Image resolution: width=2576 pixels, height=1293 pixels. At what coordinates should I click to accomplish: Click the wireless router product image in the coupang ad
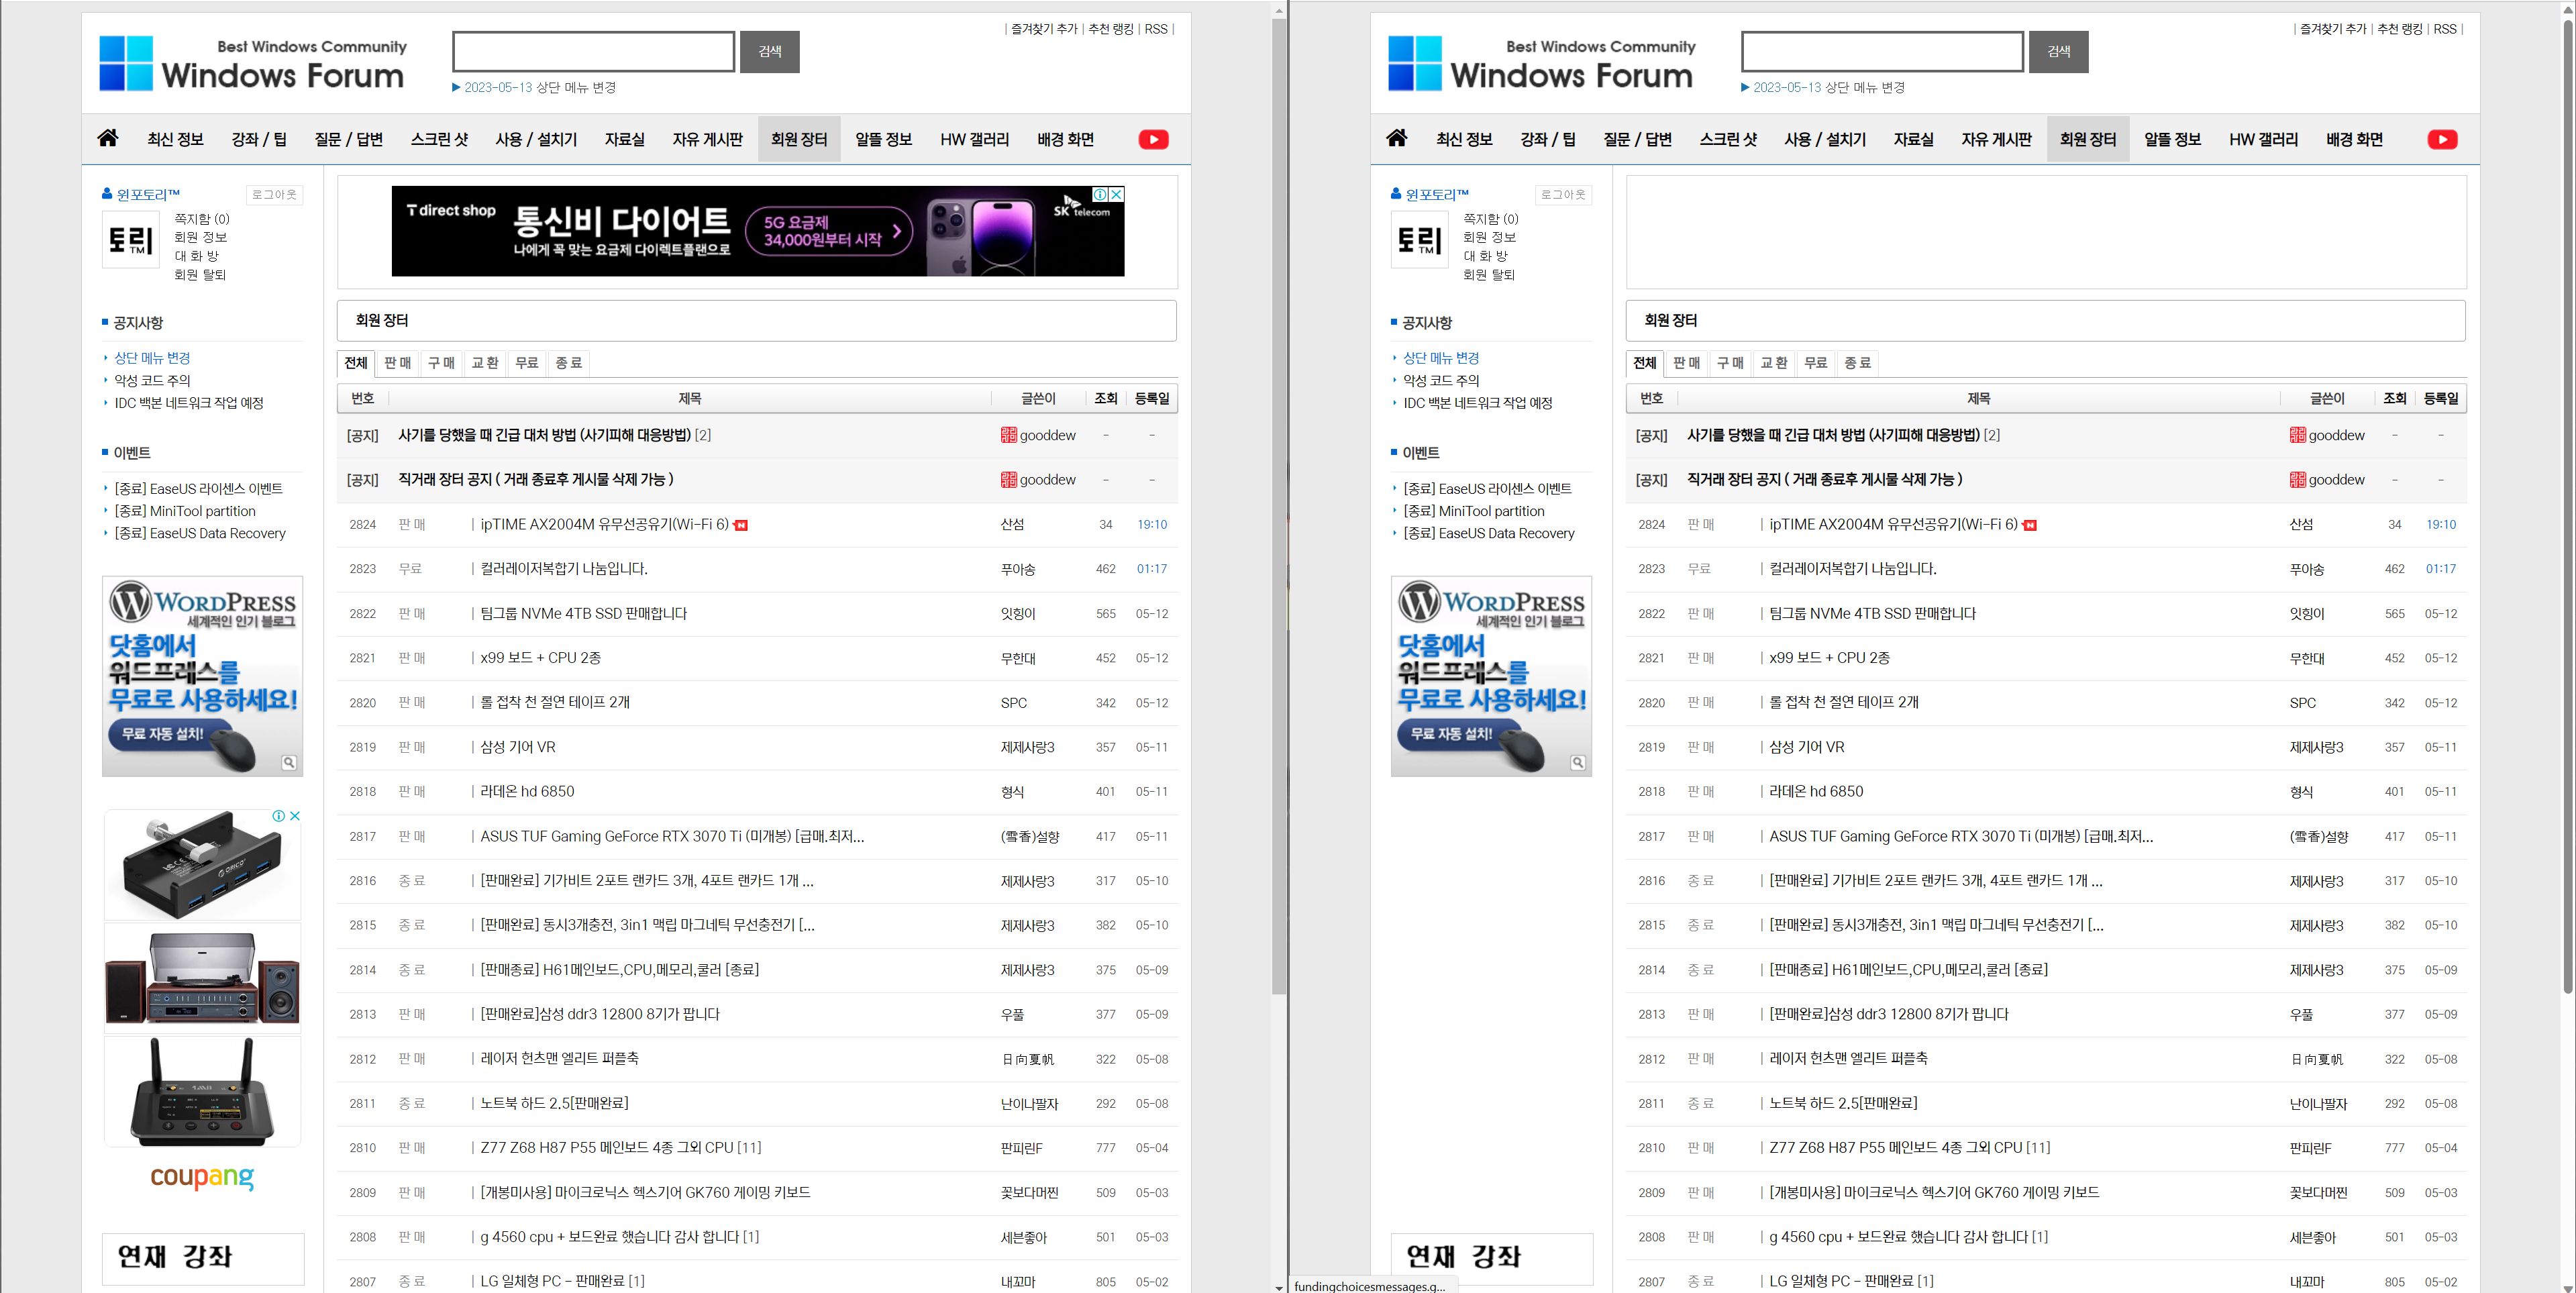pos(203,1091)
